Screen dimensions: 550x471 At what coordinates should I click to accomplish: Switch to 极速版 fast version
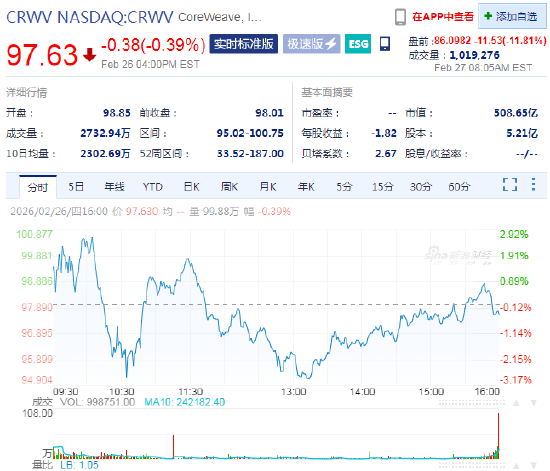[311, 44]
